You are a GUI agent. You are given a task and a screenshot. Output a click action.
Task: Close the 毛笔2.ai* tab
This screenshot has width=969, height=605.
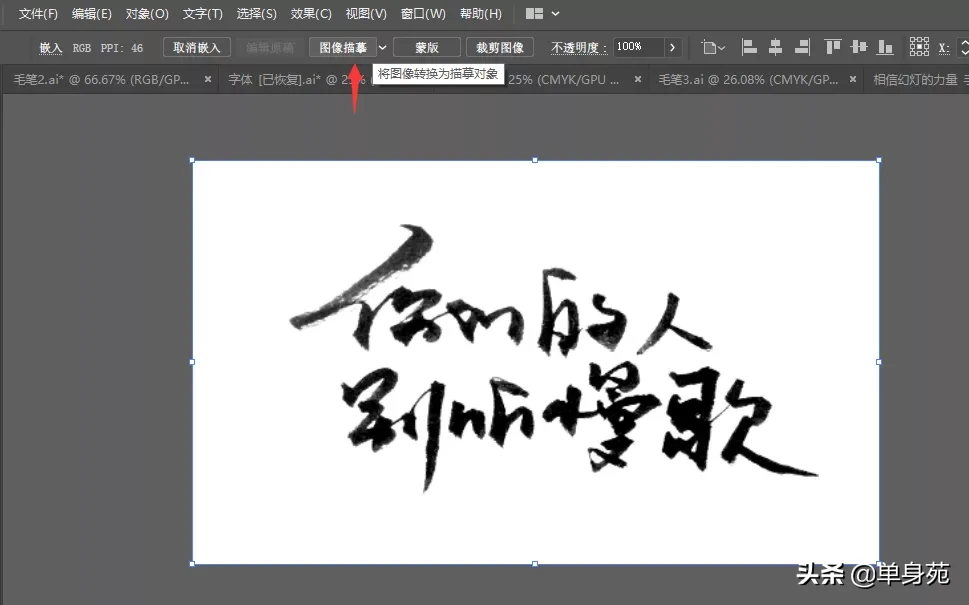pyautogui.click(x=208, y=79)
